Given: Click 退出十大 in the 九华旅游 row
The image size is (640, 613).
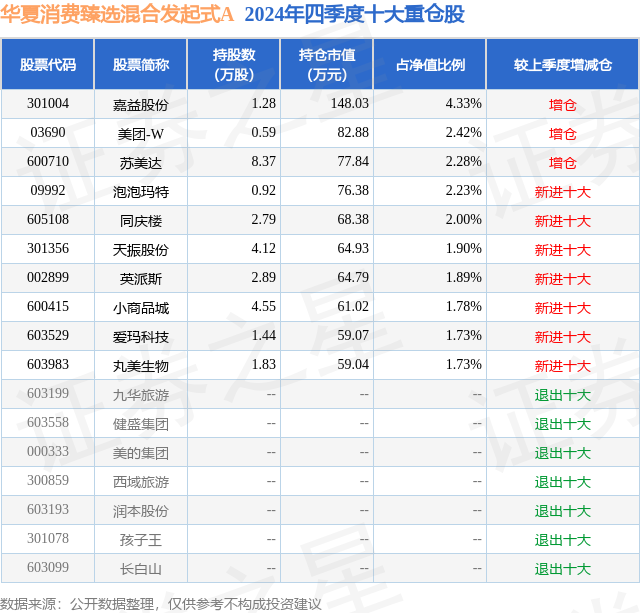Looking at the screenshot, I should pyautogui.click(x=563, y=395).
